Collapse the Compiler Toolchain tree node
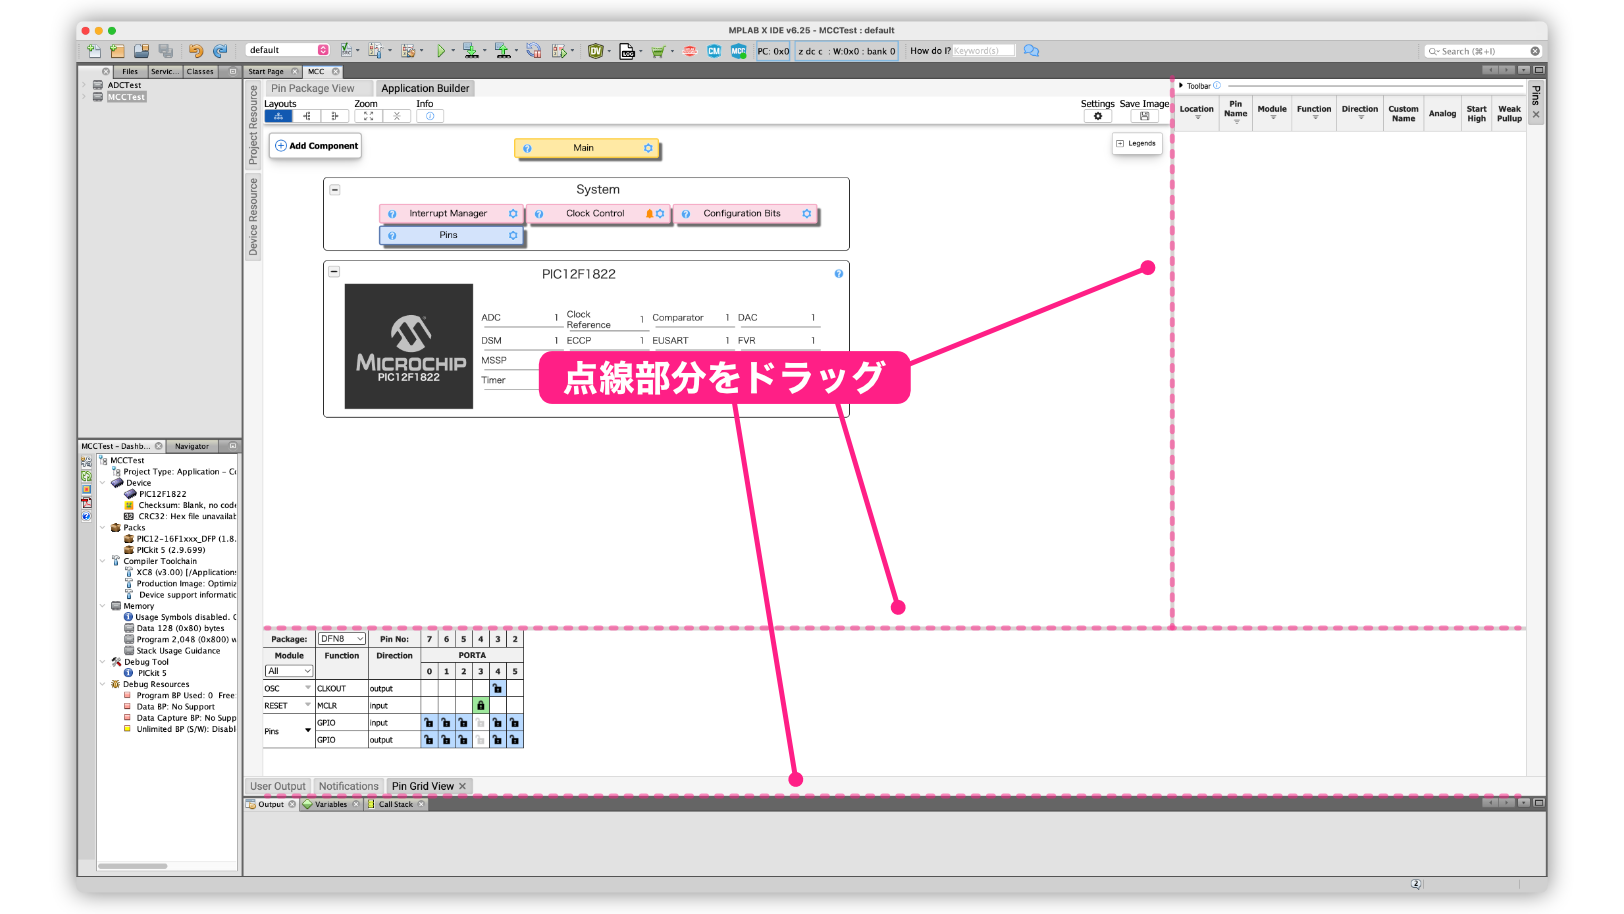 [x=103, y=561]
